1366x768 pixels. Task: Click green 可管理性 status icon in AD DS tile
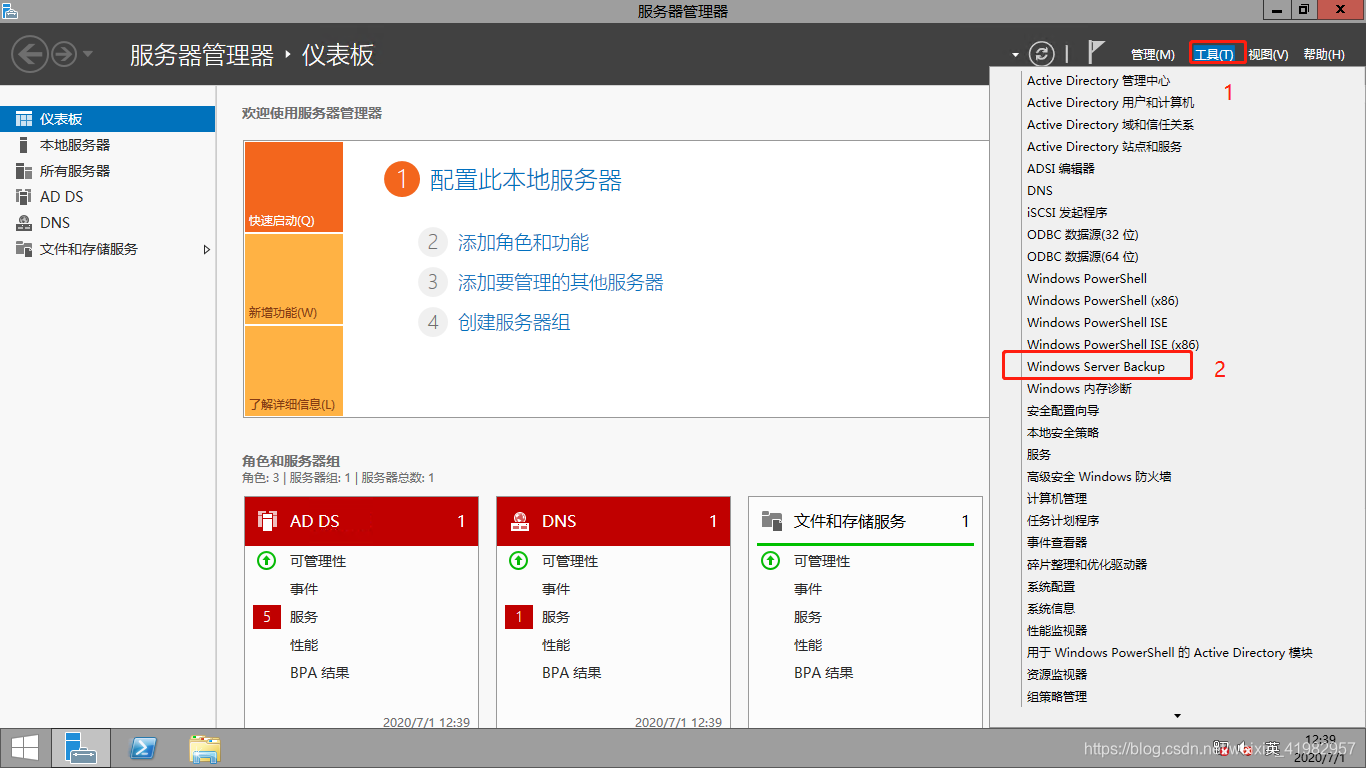point(267,561)
